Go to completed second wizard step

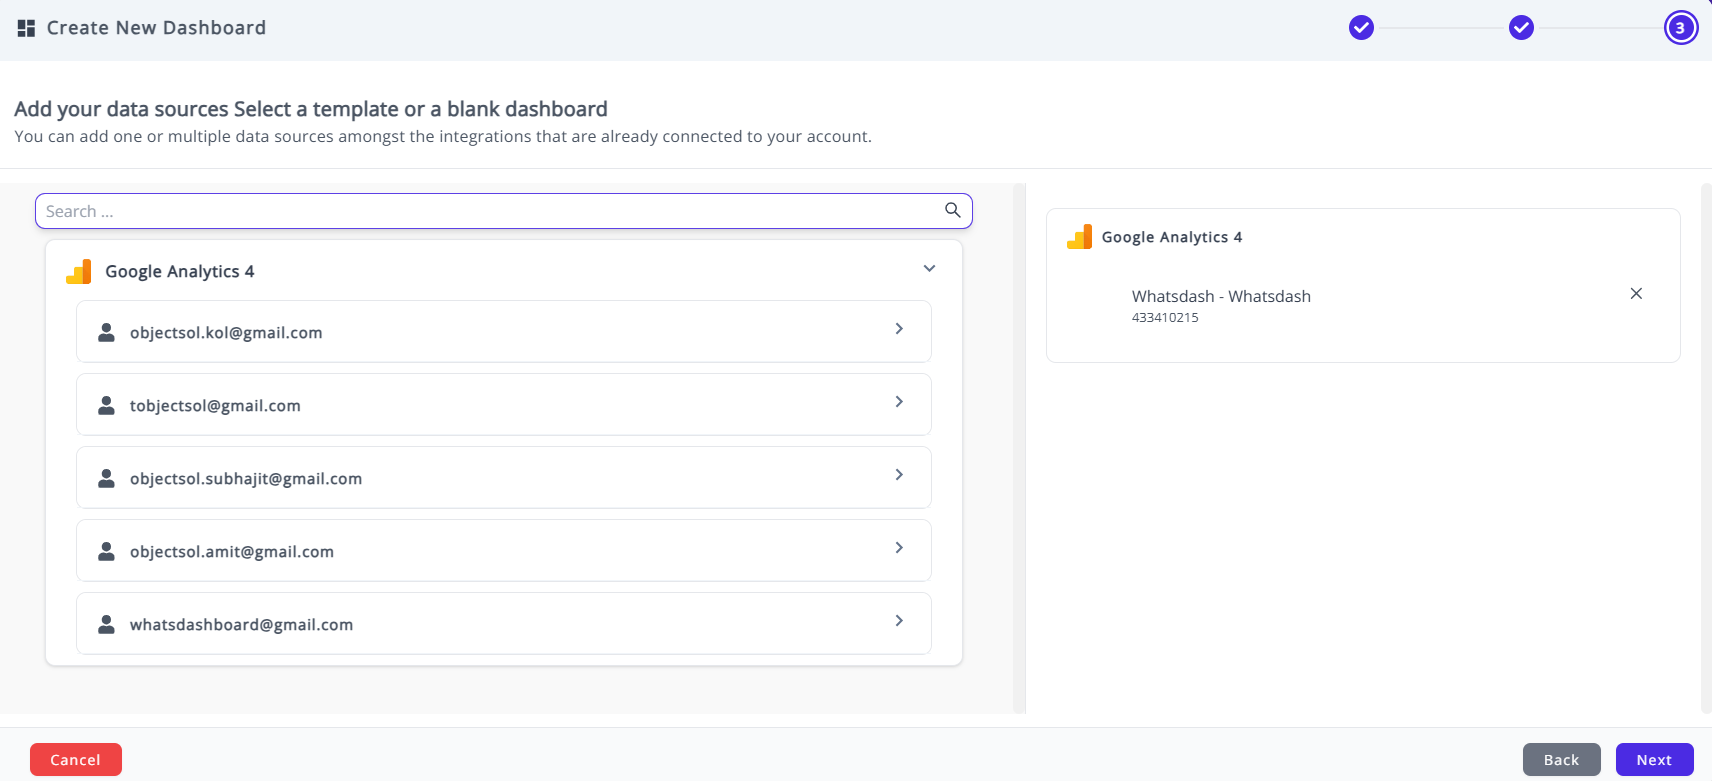(1521, 28)
